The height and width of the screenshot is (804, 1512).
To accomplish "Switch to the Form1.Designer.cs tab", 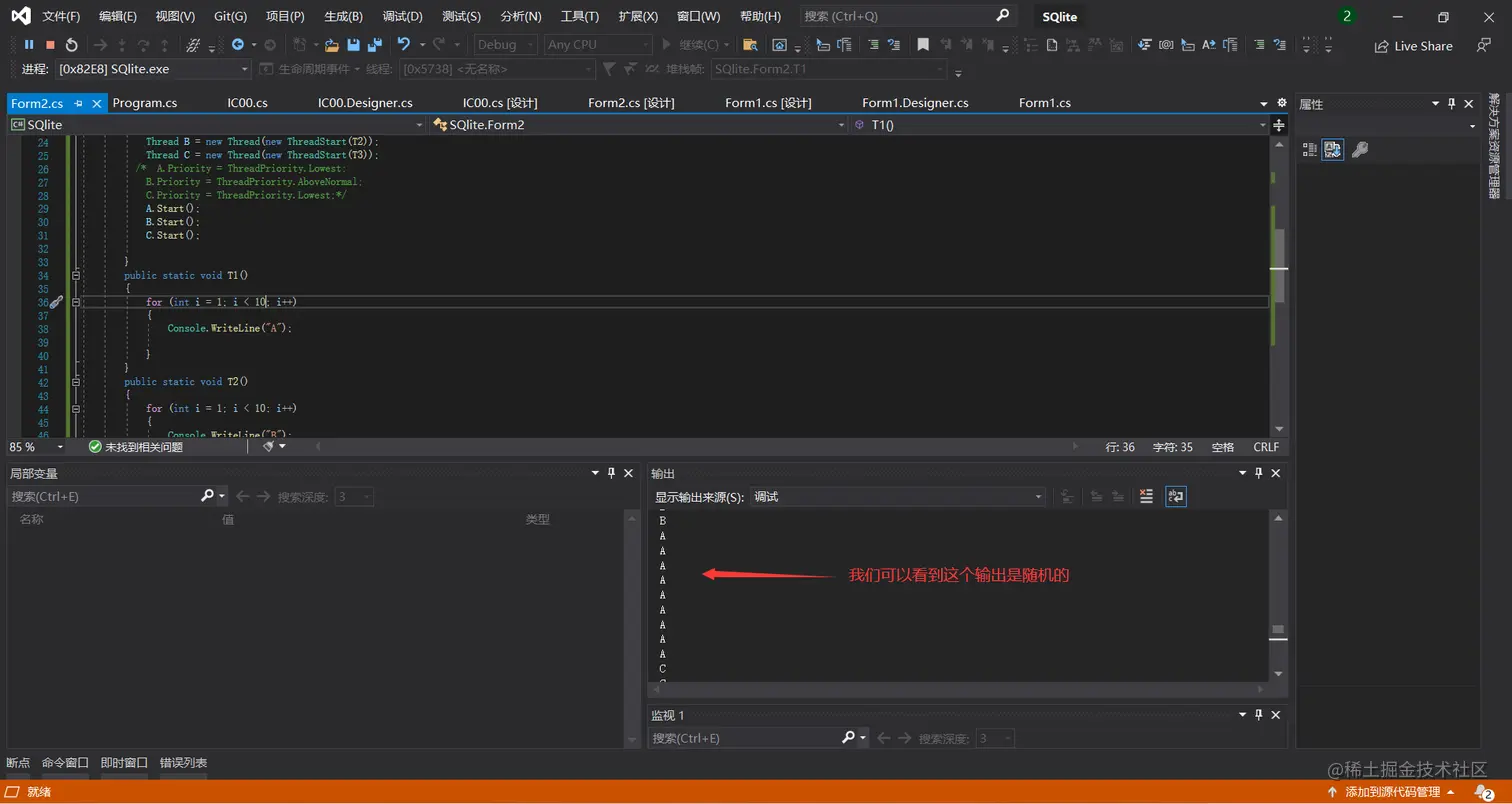I will (x=915, y=103).
